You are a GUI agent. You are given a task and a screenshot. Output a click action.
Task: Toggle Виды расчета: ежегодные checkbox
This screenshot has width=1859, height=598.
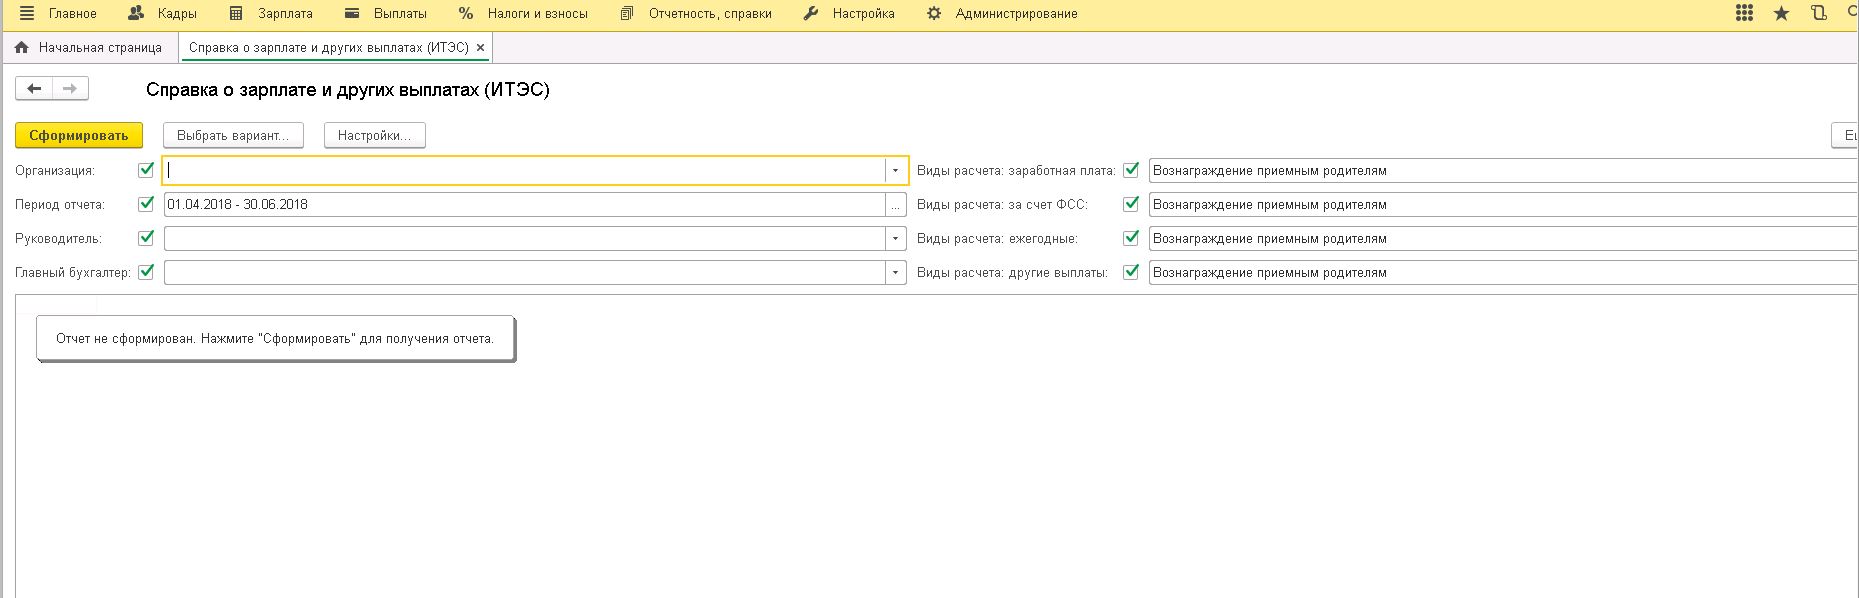(1131, 238)
